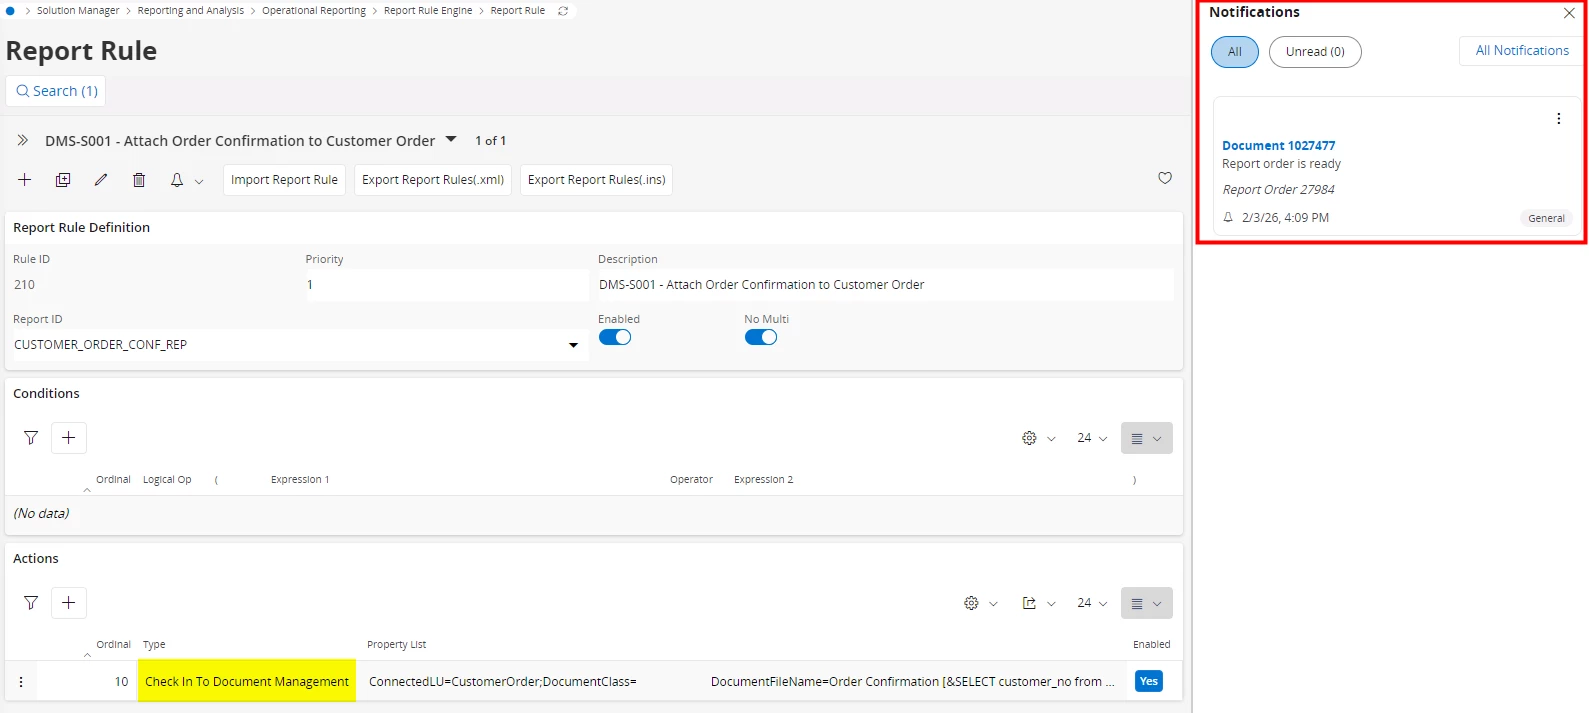1589x713 pixels.
Task: Click the General tag on notification
Action: click(1546, 218)
